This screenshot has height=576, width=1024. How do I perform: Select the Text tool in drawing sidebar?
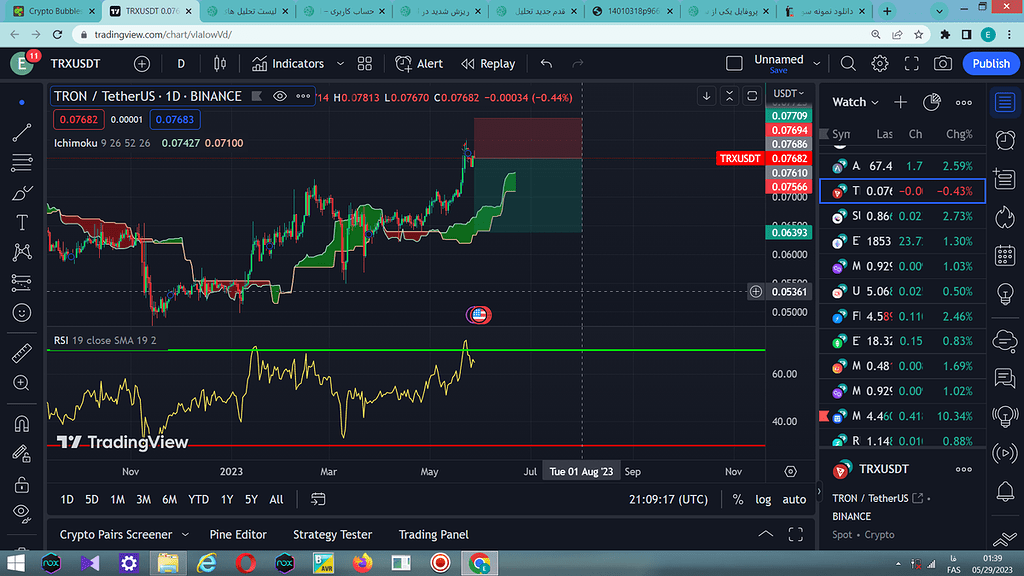22,222
